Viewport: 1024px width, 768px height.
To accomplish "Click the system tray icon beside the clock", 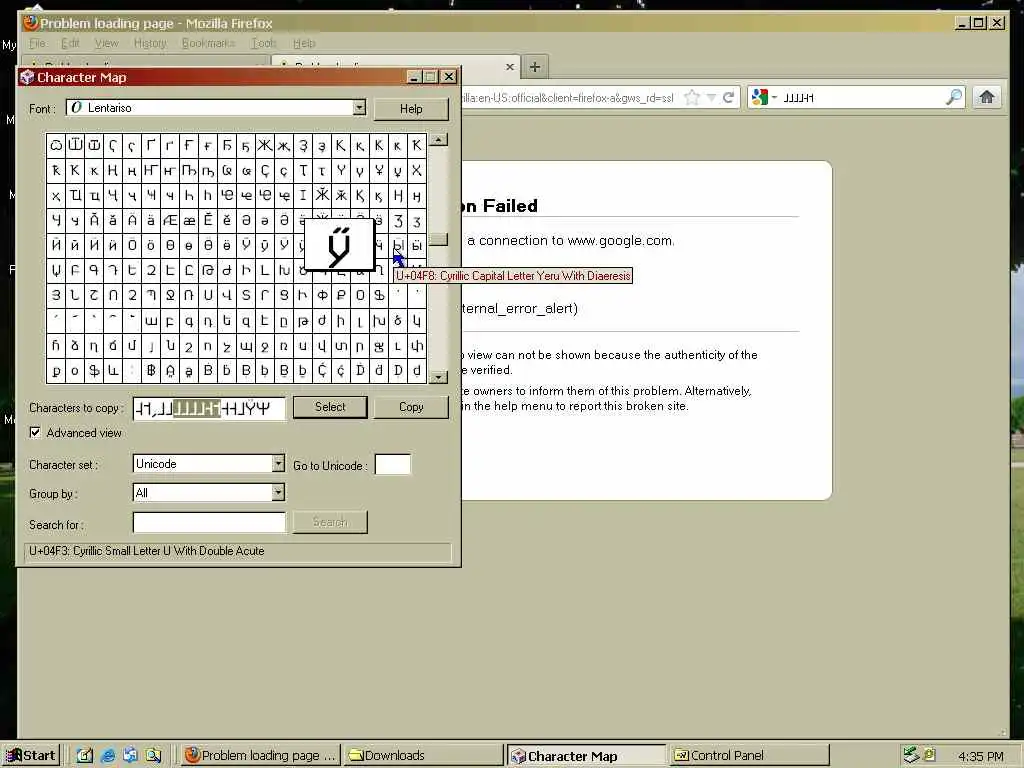I will 930,755.
